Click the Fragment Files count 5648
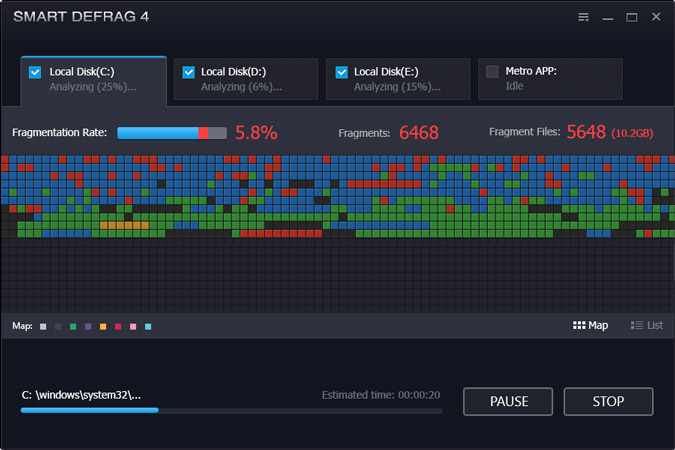 [x=586, y=132]
